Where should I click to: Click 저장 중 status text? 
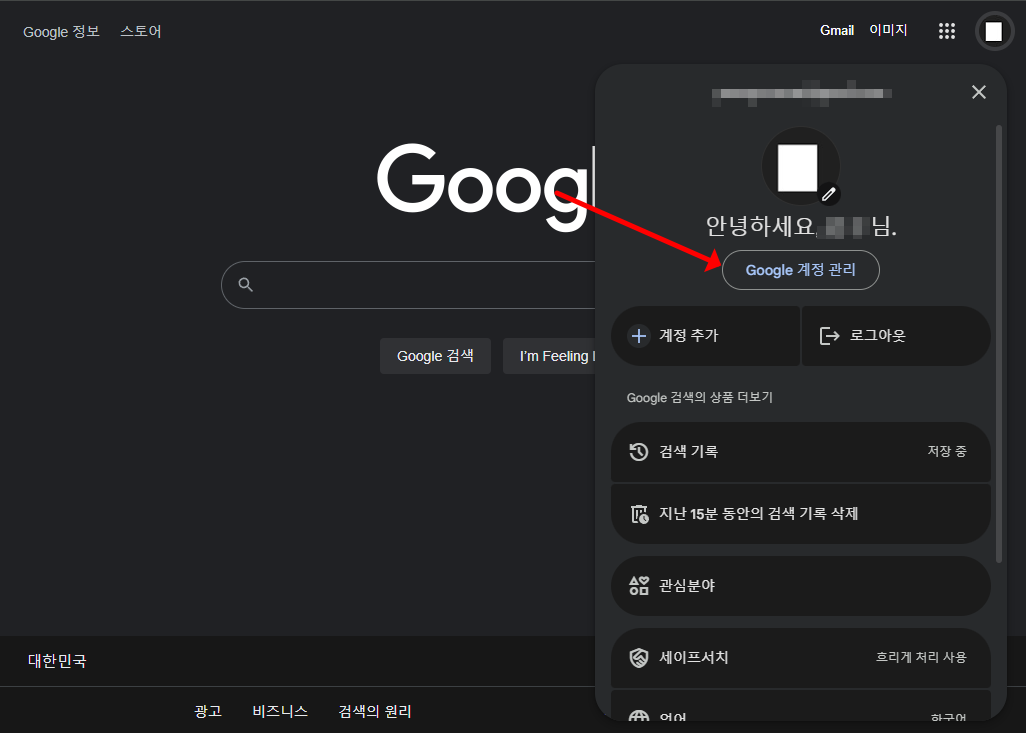point(947,452)
